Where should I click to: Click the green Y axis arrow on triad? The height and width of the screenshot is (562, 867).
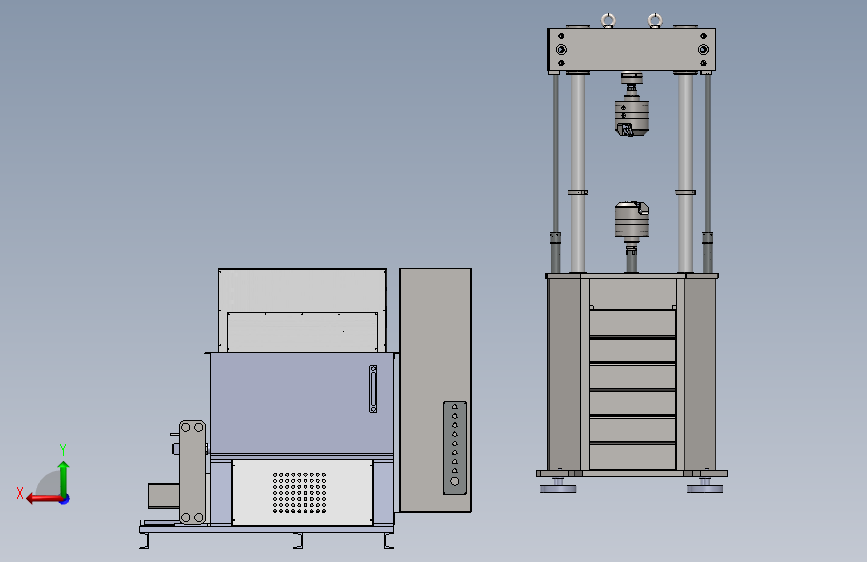tap(64, 478)
